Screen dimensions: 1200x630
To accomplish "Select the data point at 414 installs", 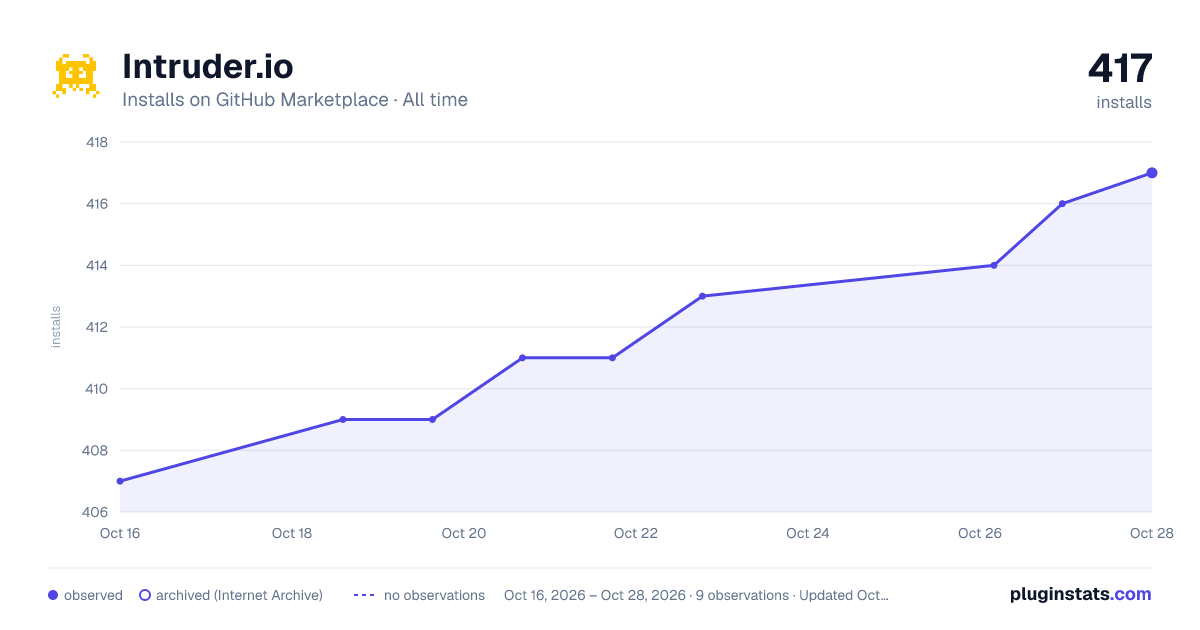I will point(993,265).
